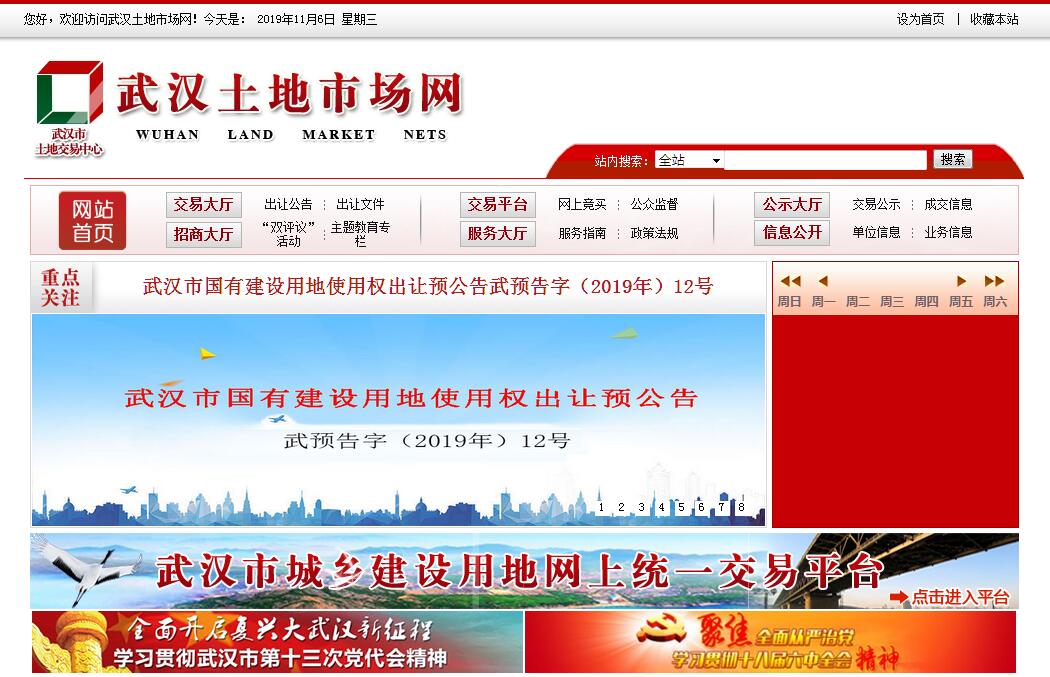The width and height of the screenshot is (1050, 677).
Task: Click the 重点关注 badge
Action: point(61,287)
